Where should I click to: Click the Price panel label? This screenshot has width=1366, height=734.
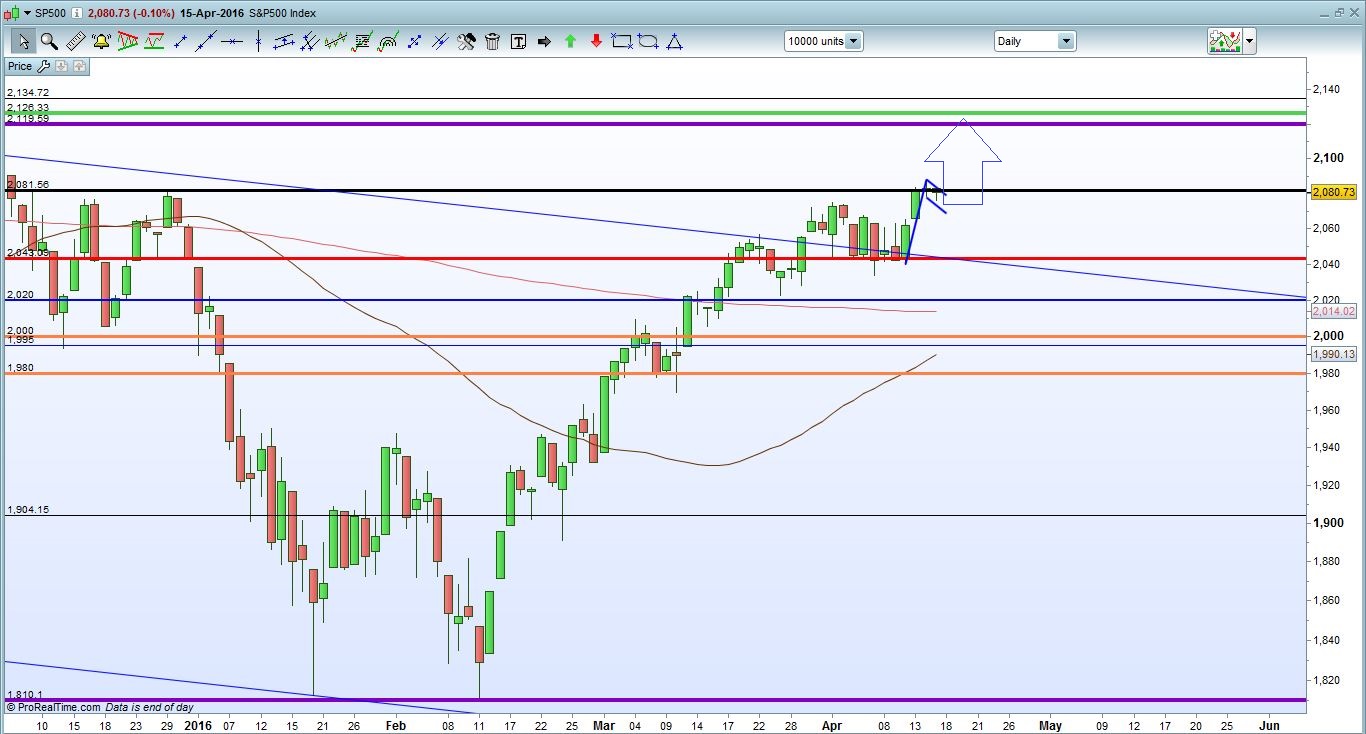(x=20, y=67)
